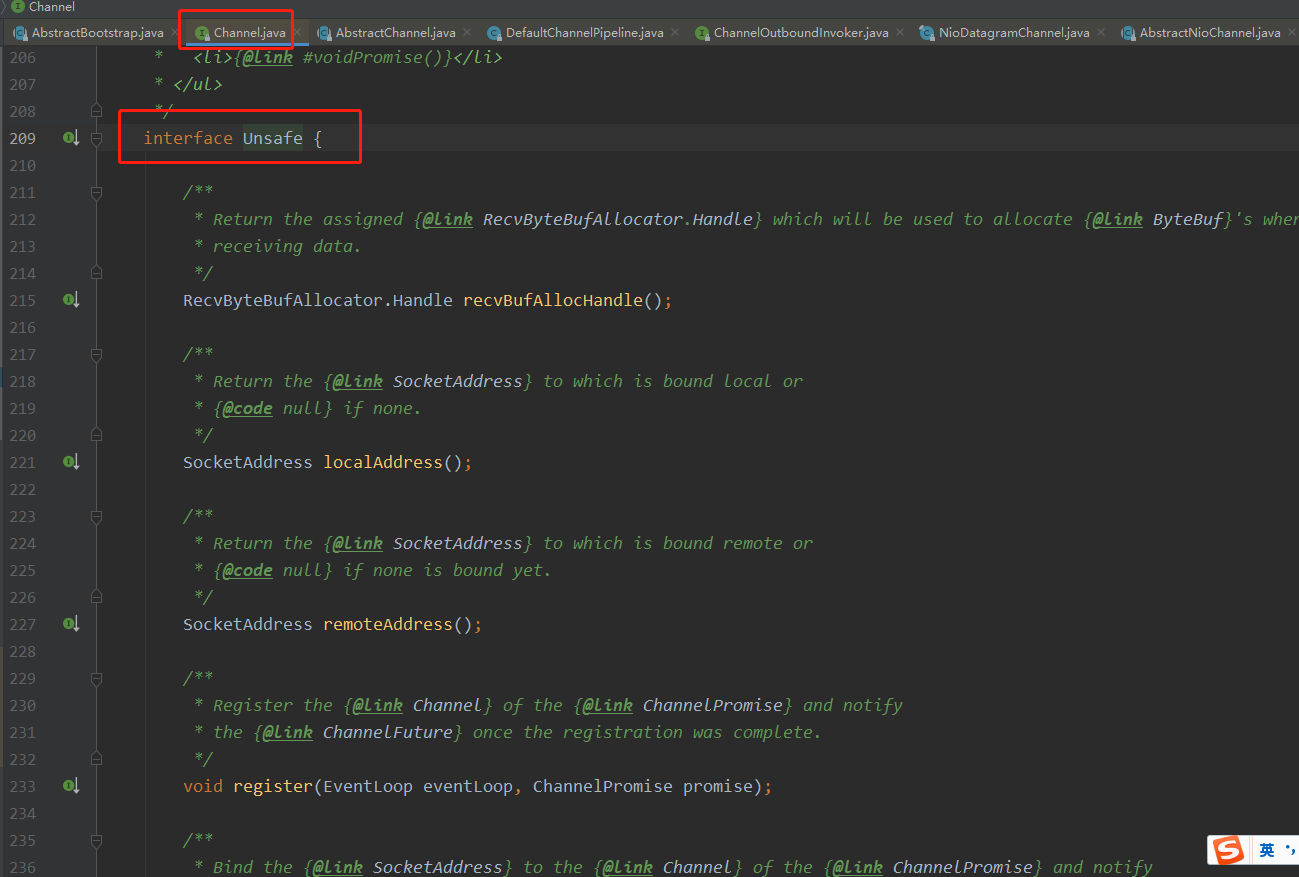Click the EventLoop parameter type
The height and width of the screenshot is (877, 1299).
[x=368, y=786]
